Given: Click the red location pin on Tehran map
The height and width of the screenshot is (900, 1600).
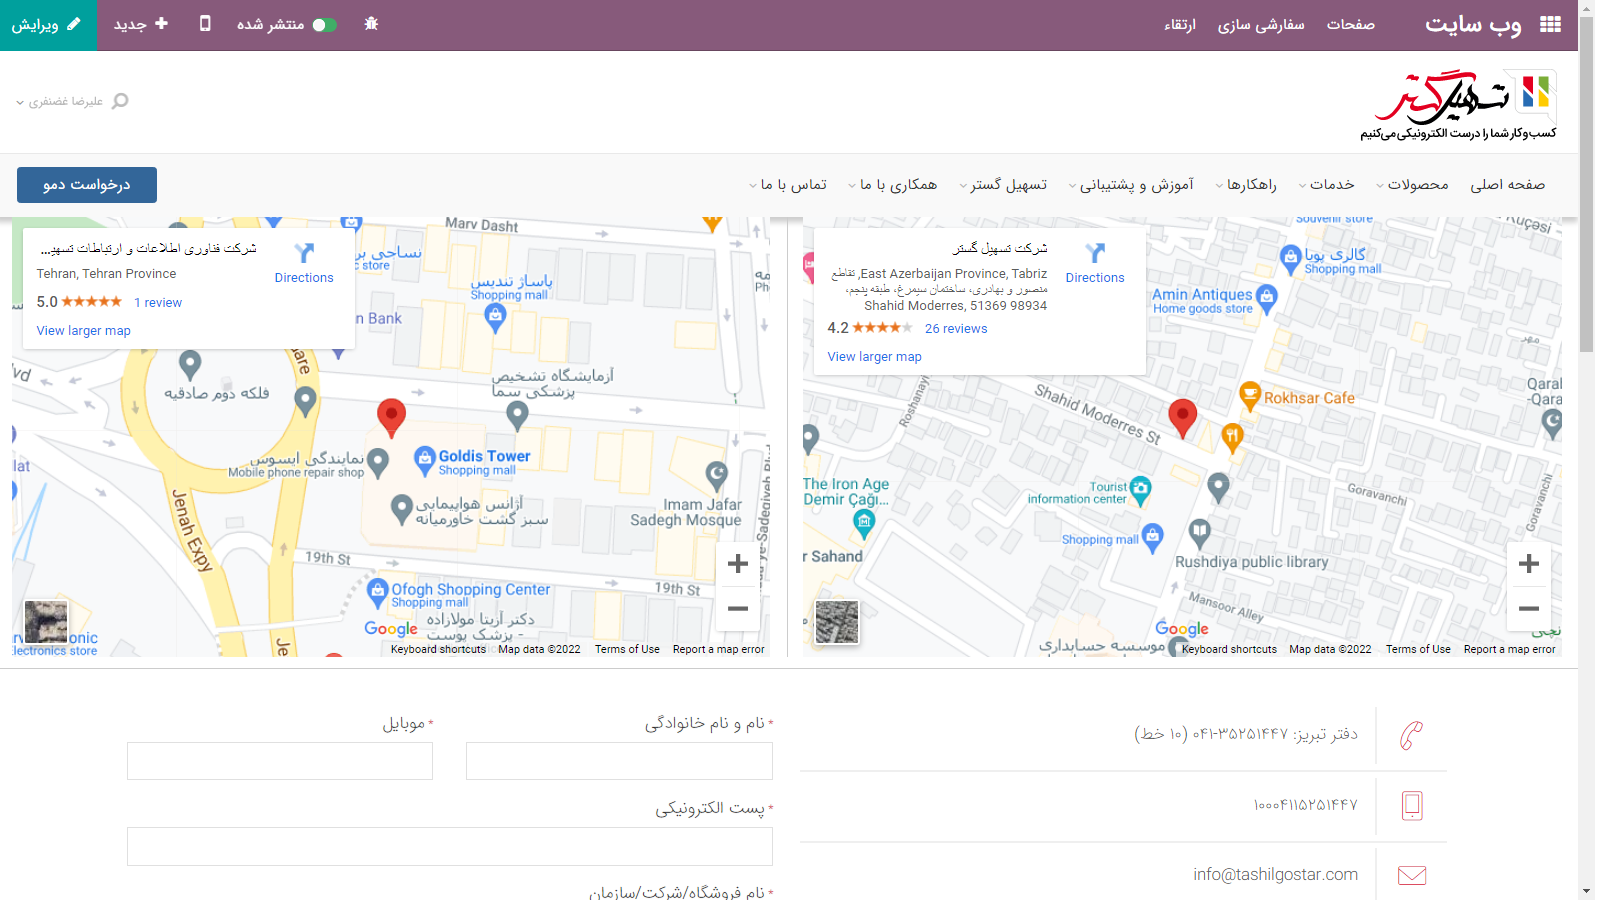Looking at the screenshot, I should click(391, 416).
